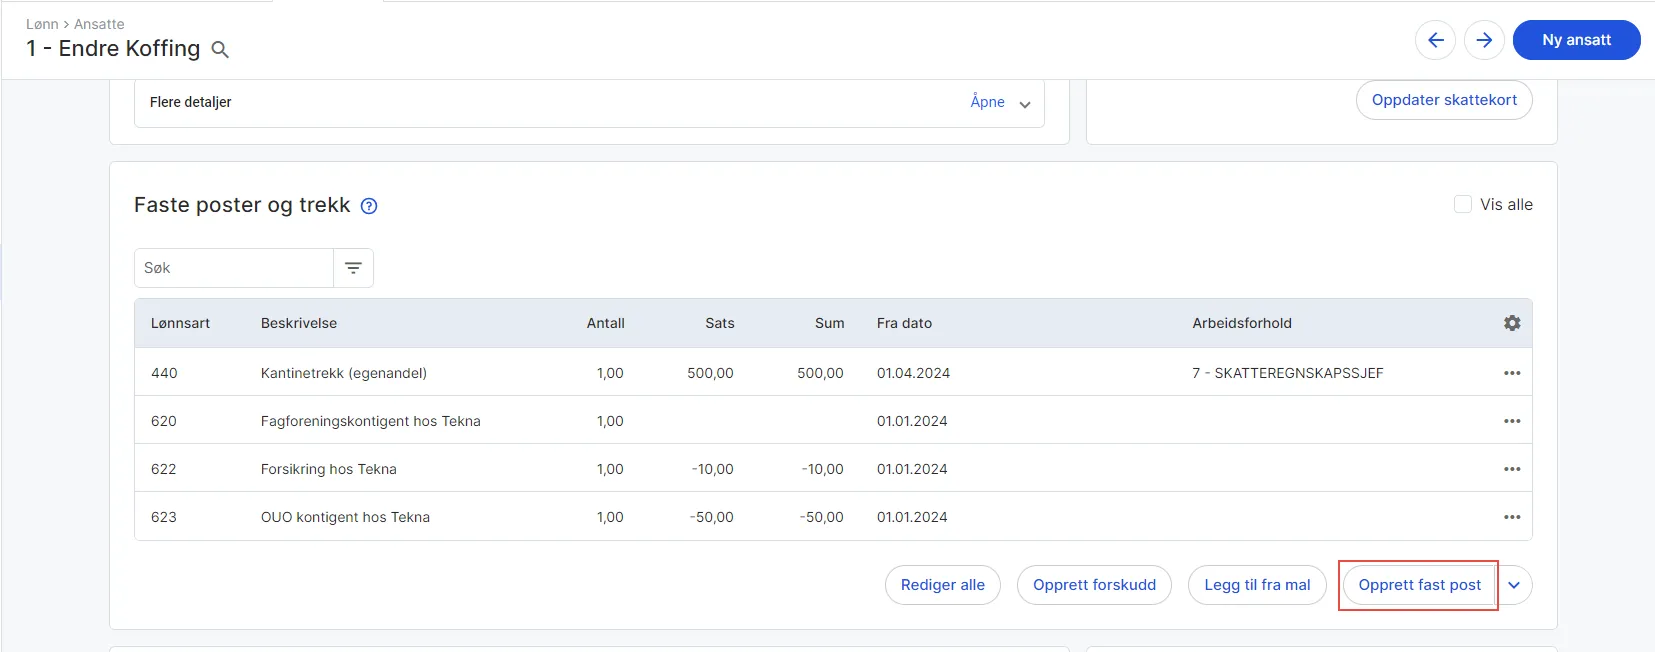This screenshot has width=1655, height=652.
Task: Go to previous employee with left arrow
Action: click(x=1435, y=40)
